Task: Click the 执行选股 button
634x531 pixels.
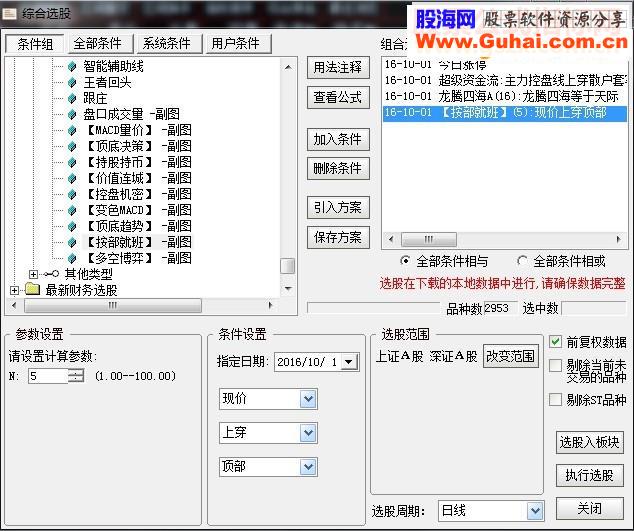Action: point(590,475)
